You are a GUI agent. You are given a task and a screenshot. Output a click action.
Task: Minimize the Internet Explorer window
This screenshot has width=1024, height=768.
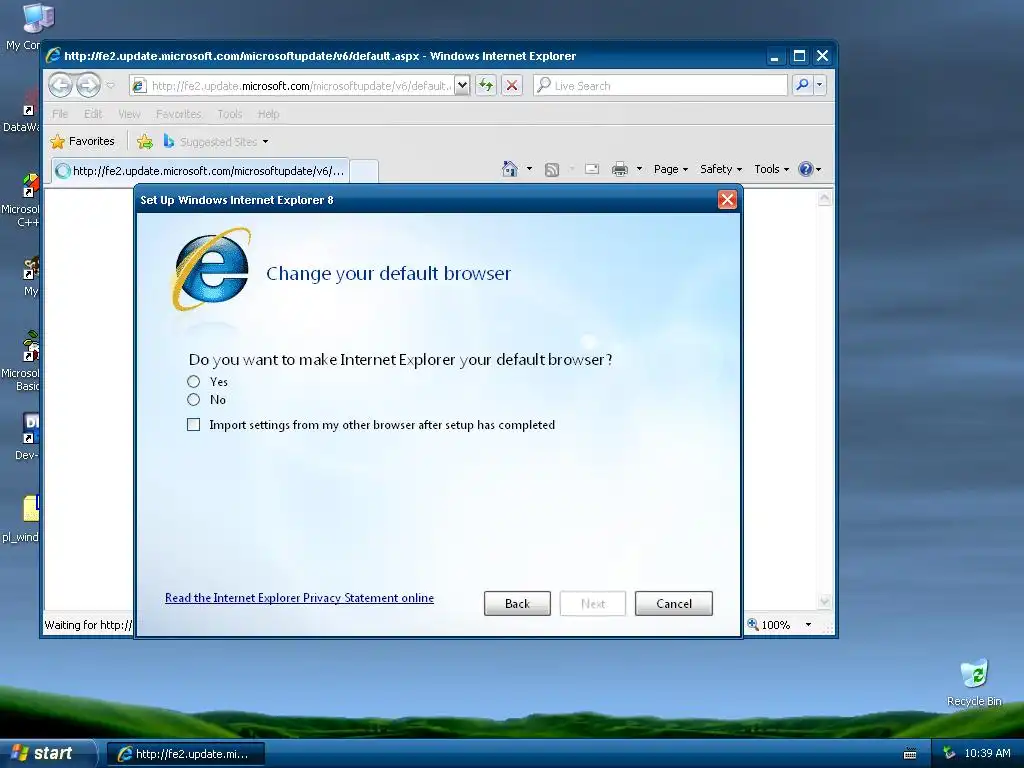[775, 56]
